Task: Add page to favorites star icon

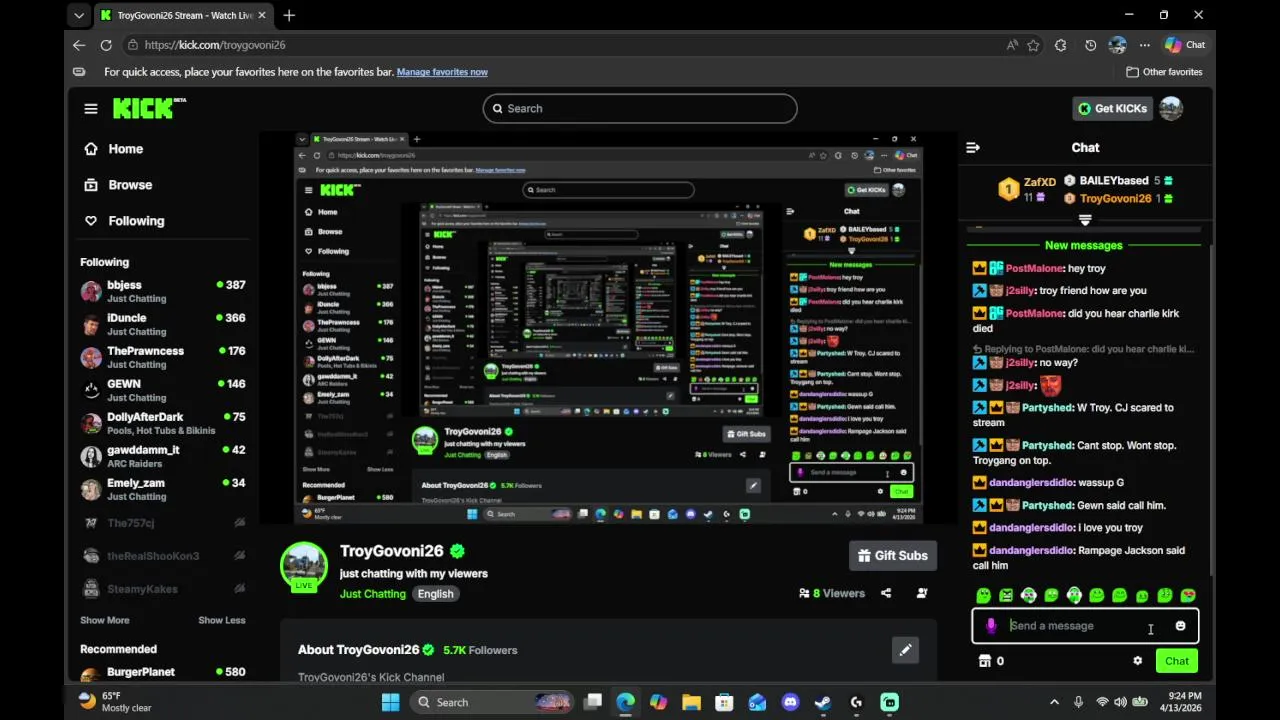Action: tap(1033, 45)
